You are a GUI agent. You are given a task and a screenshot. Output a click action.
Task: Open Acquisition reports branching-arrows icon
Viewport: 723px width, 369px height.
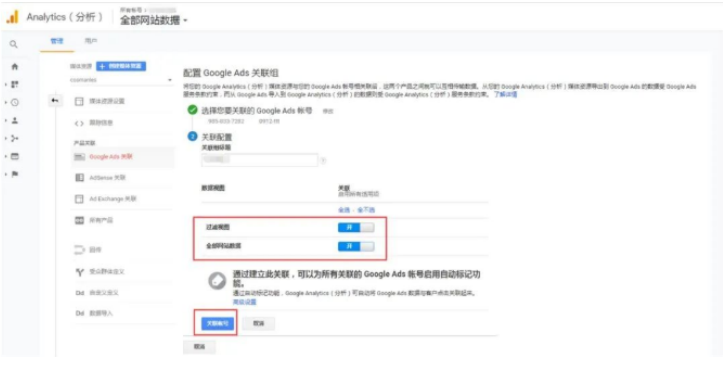tap(15, 138)
